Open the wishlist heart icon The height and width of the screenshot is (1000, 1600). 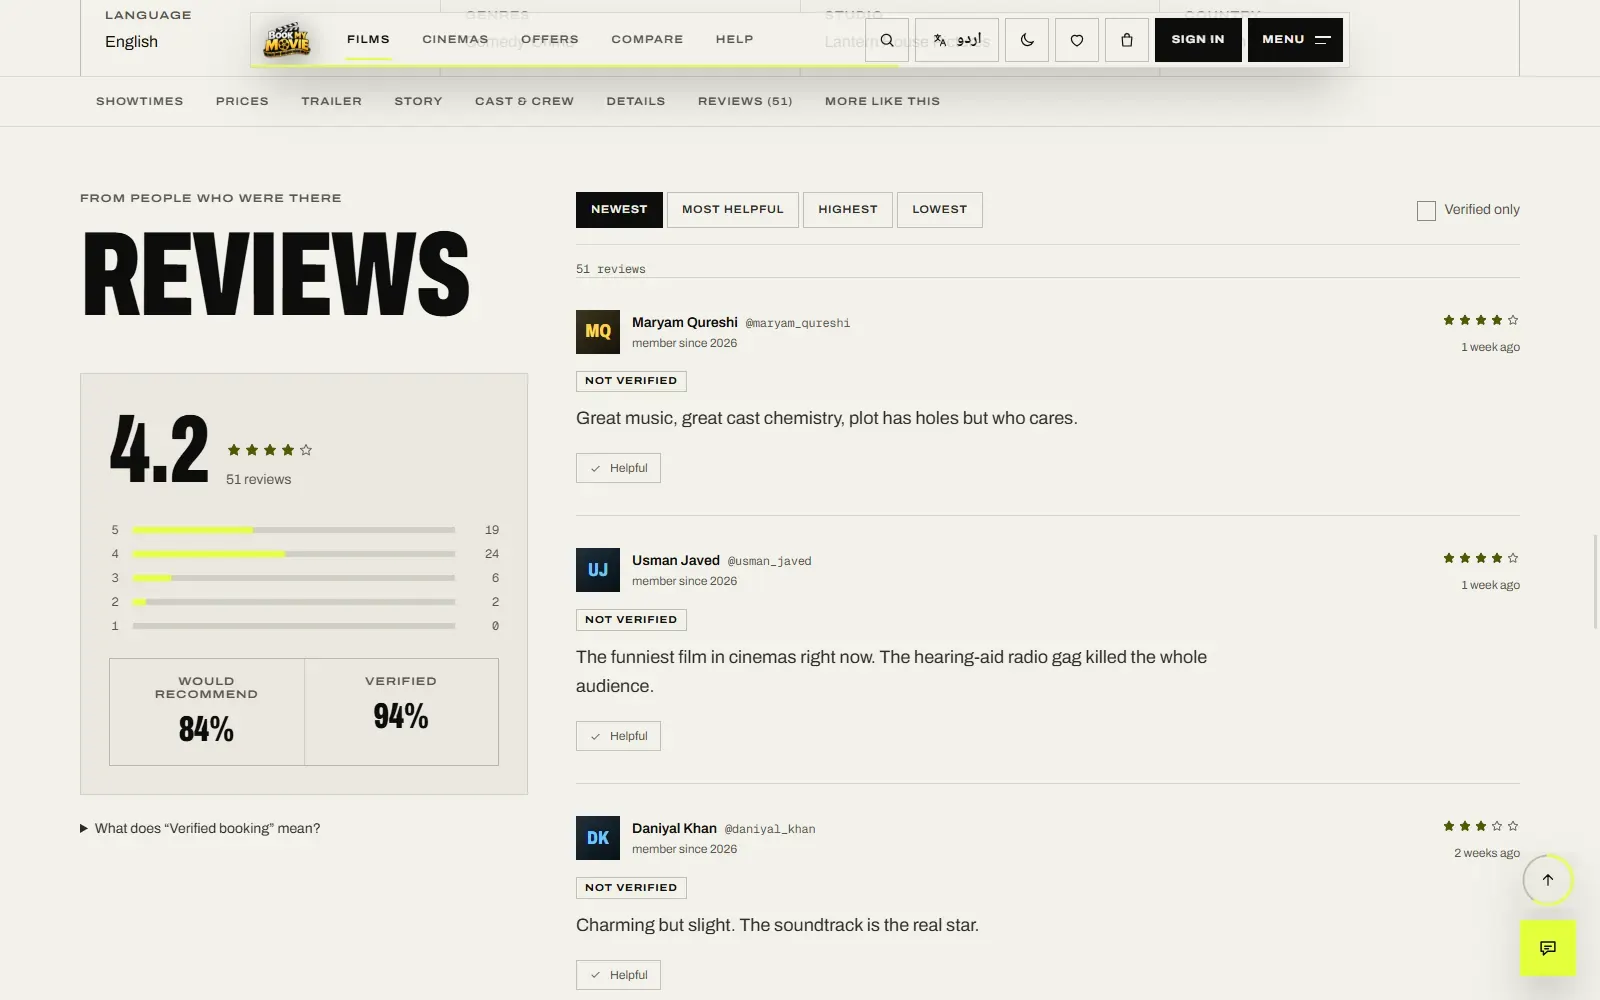[x=1077, y=40]
